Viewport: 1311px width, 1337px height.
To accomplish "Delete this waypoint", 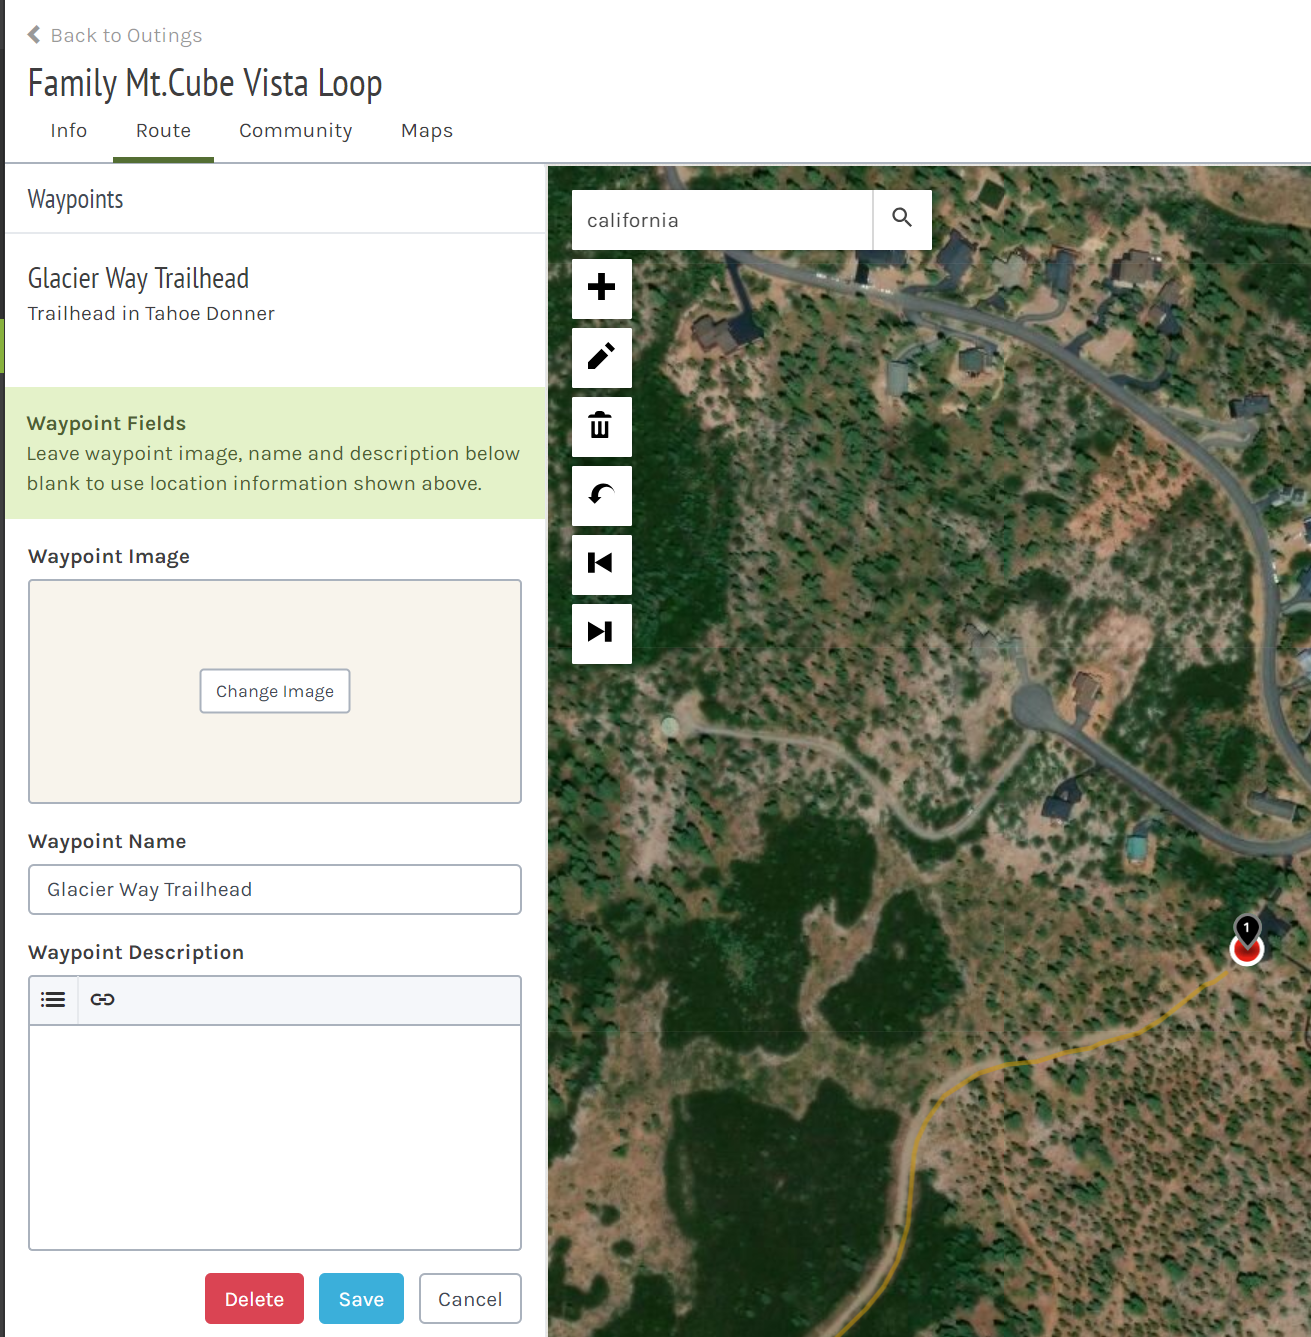I will (254, 1299).
